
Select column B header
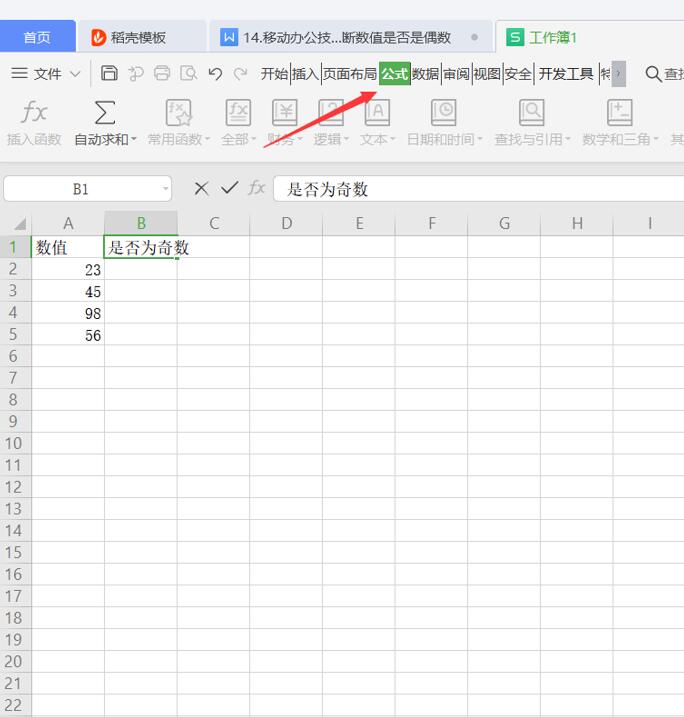(x=141, y=224)
